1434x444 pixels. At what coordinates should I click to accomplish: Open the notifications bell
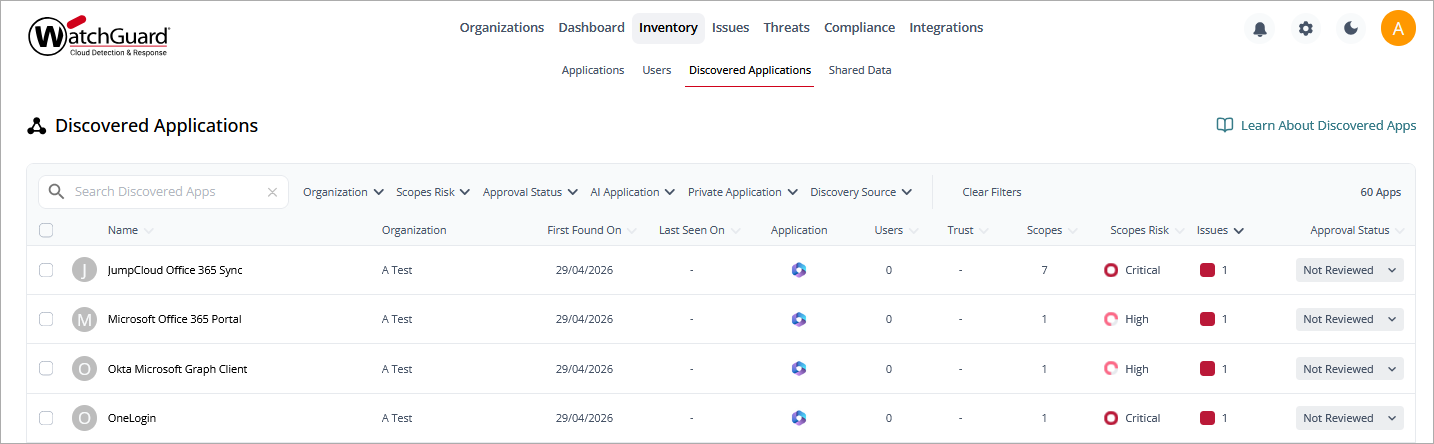1260,28
